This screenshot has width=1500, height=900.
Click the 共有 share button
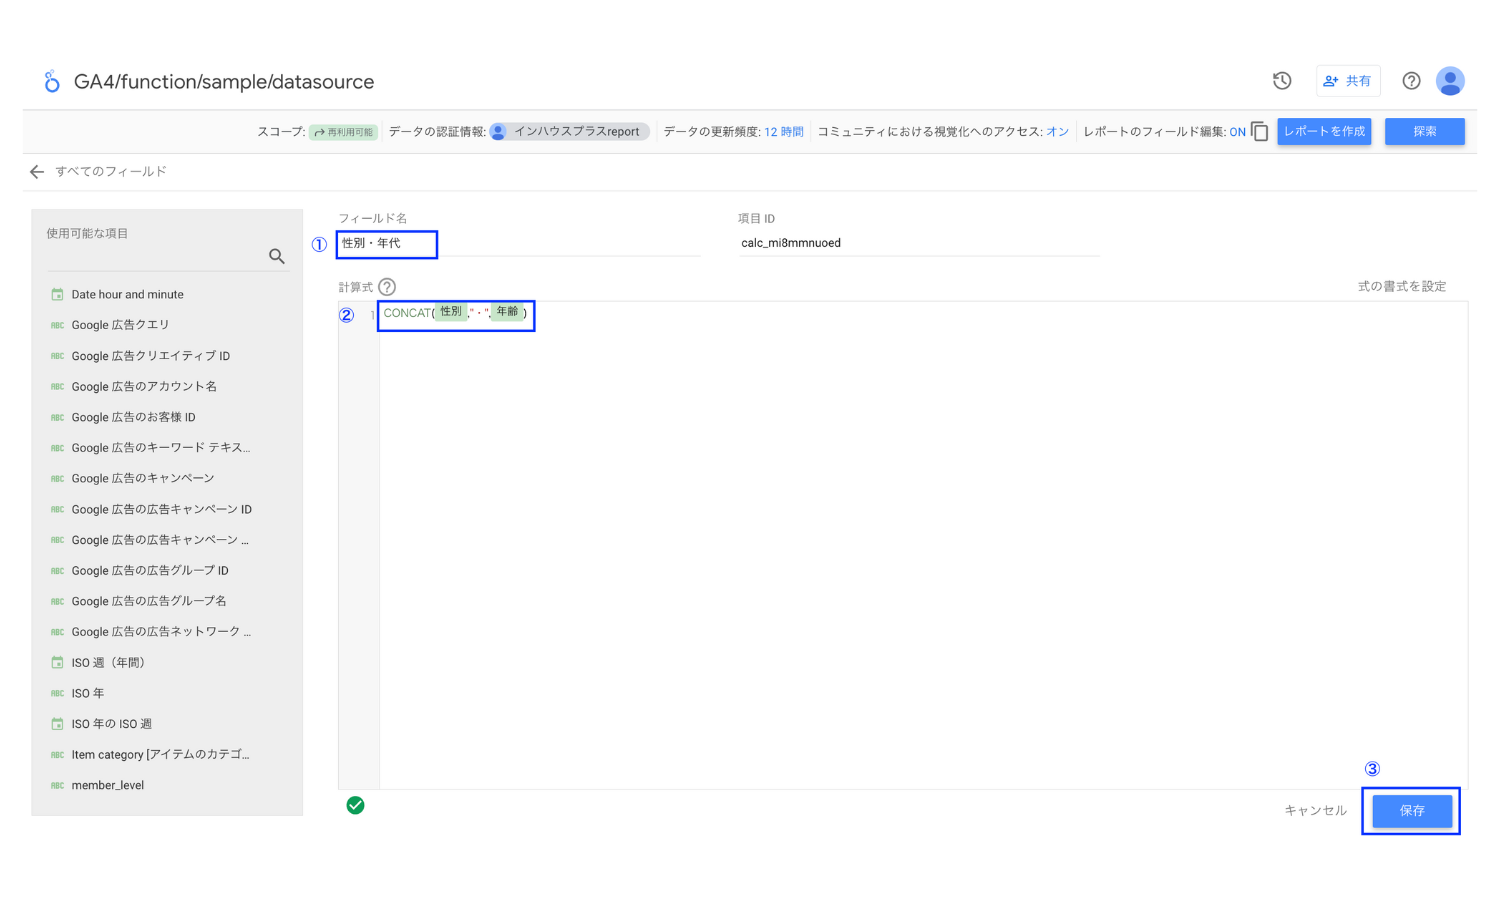[x=1348, y=81]
